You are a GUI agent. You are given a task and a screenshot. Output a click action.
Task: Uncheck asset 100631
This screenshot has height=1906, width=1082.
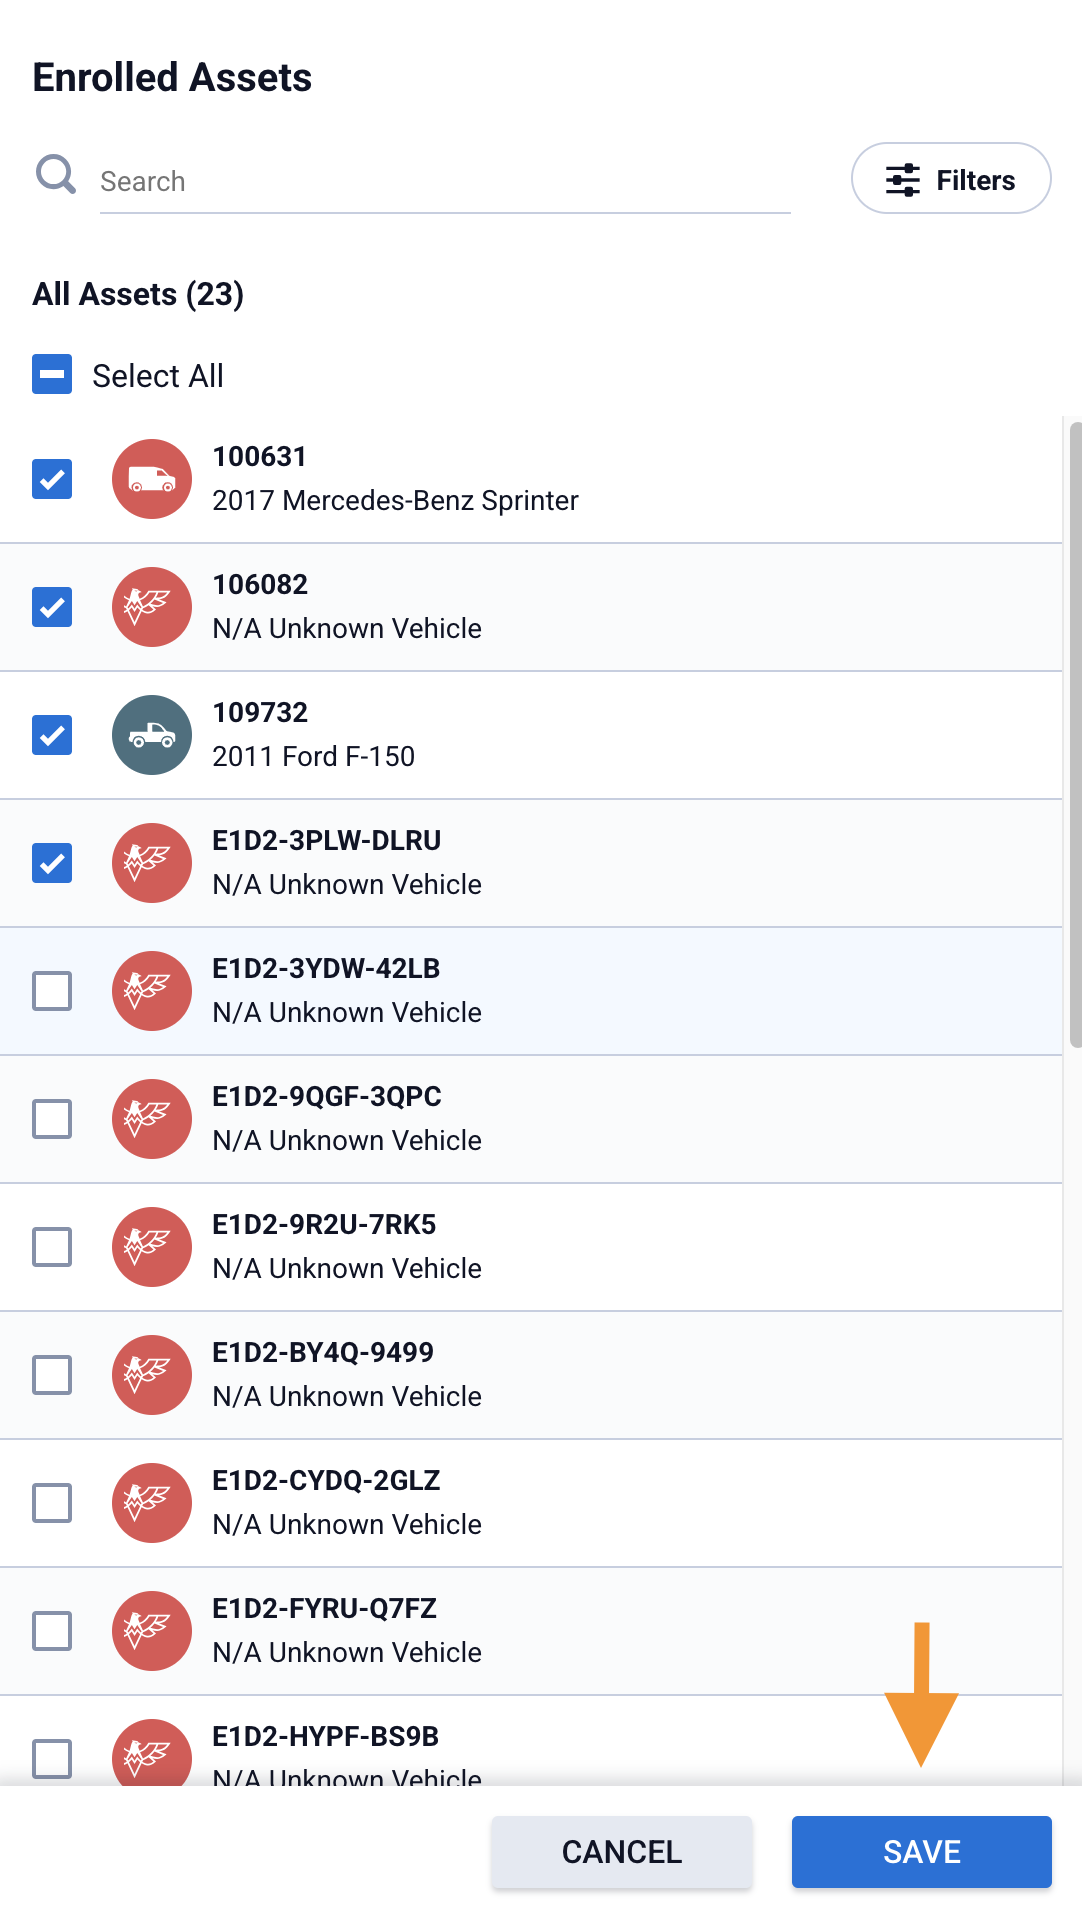coord(51,480)
